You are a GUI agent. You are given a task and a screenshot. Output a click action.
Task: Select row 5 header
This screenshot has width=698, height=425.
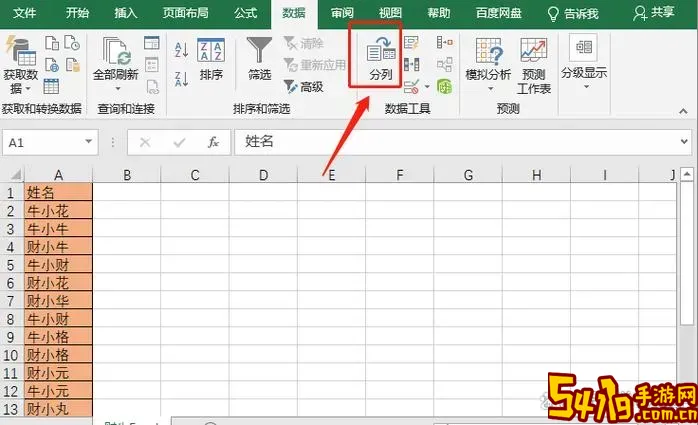tap(11, 265)
